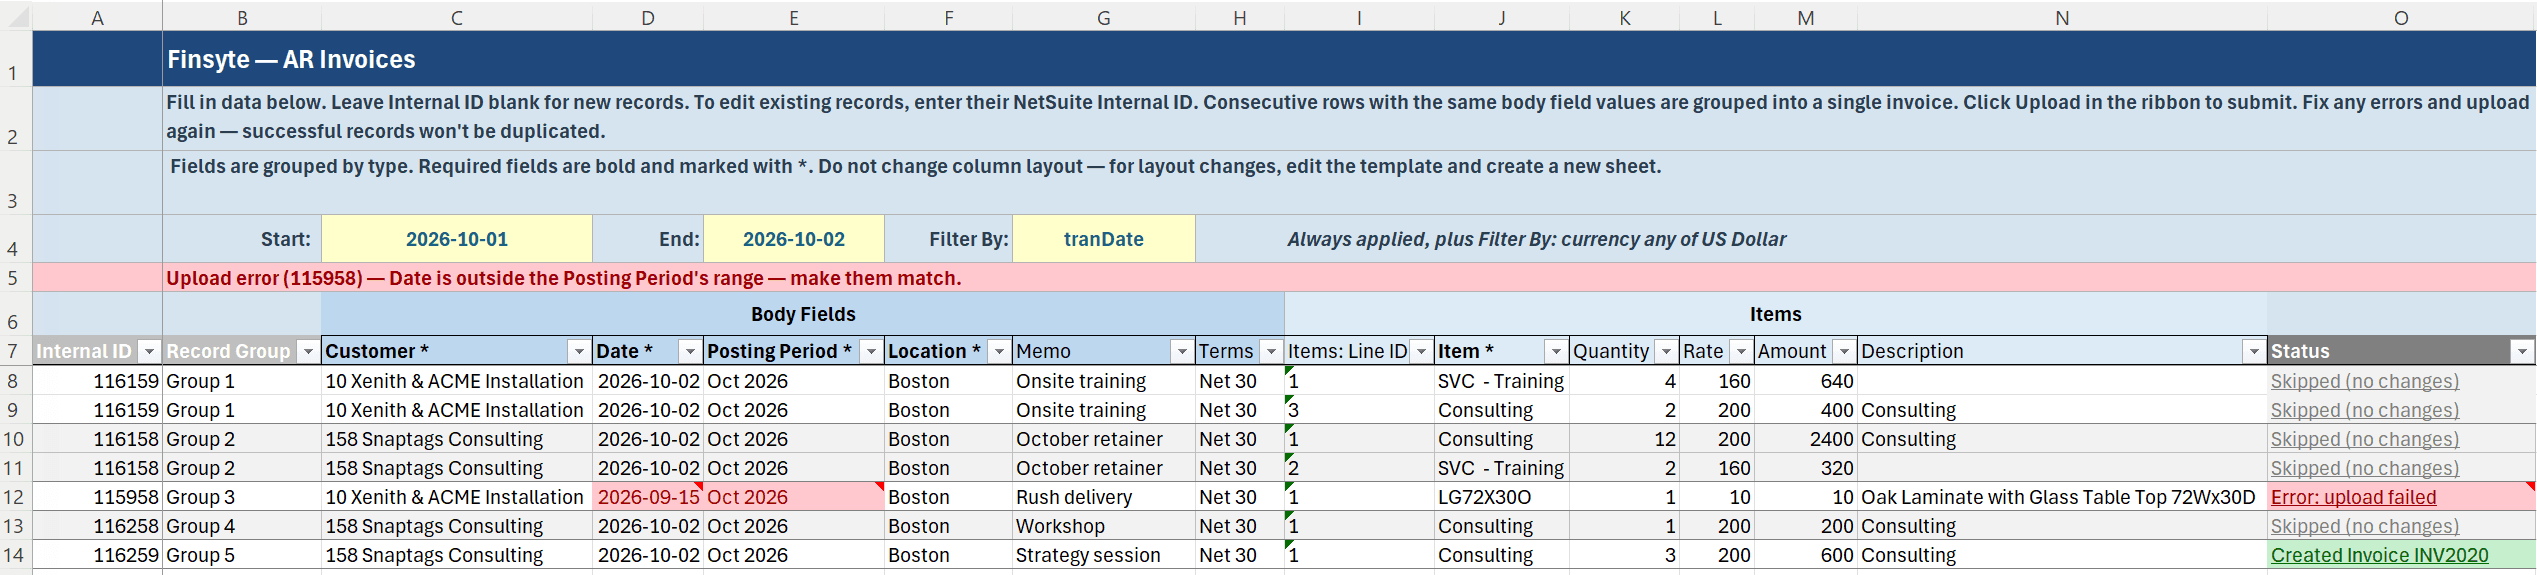
Task: Select the 'Always applied, plus Filter By' note
Action: 1536,239
